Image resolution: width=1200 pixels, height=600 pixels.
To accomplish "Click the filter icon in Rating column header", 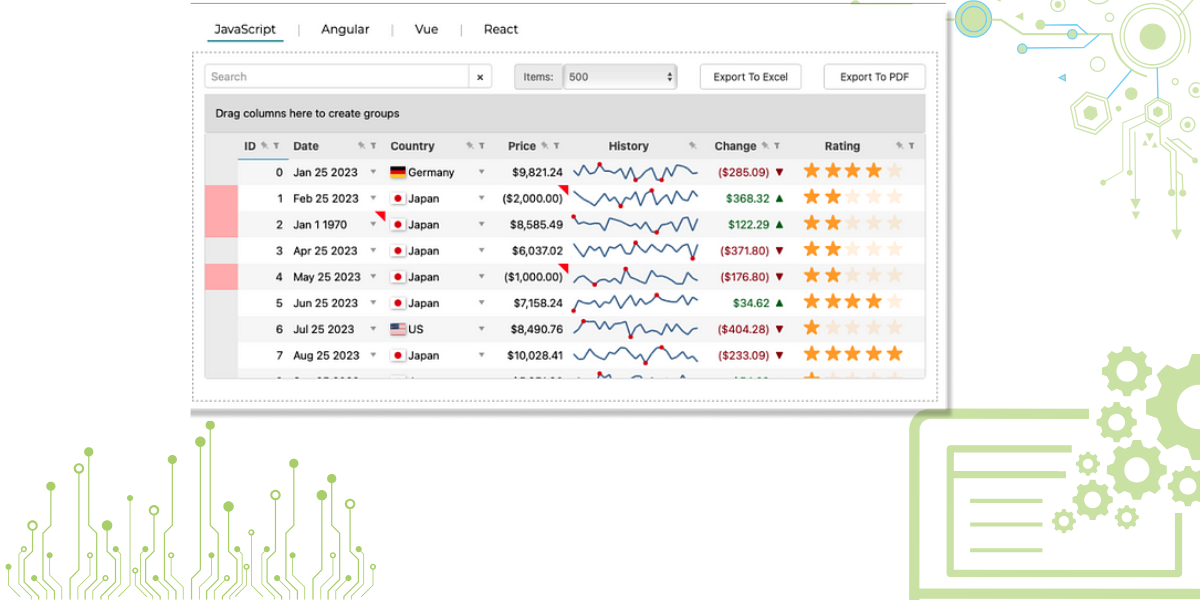I will pyautogui.click(x=911, y=146).
